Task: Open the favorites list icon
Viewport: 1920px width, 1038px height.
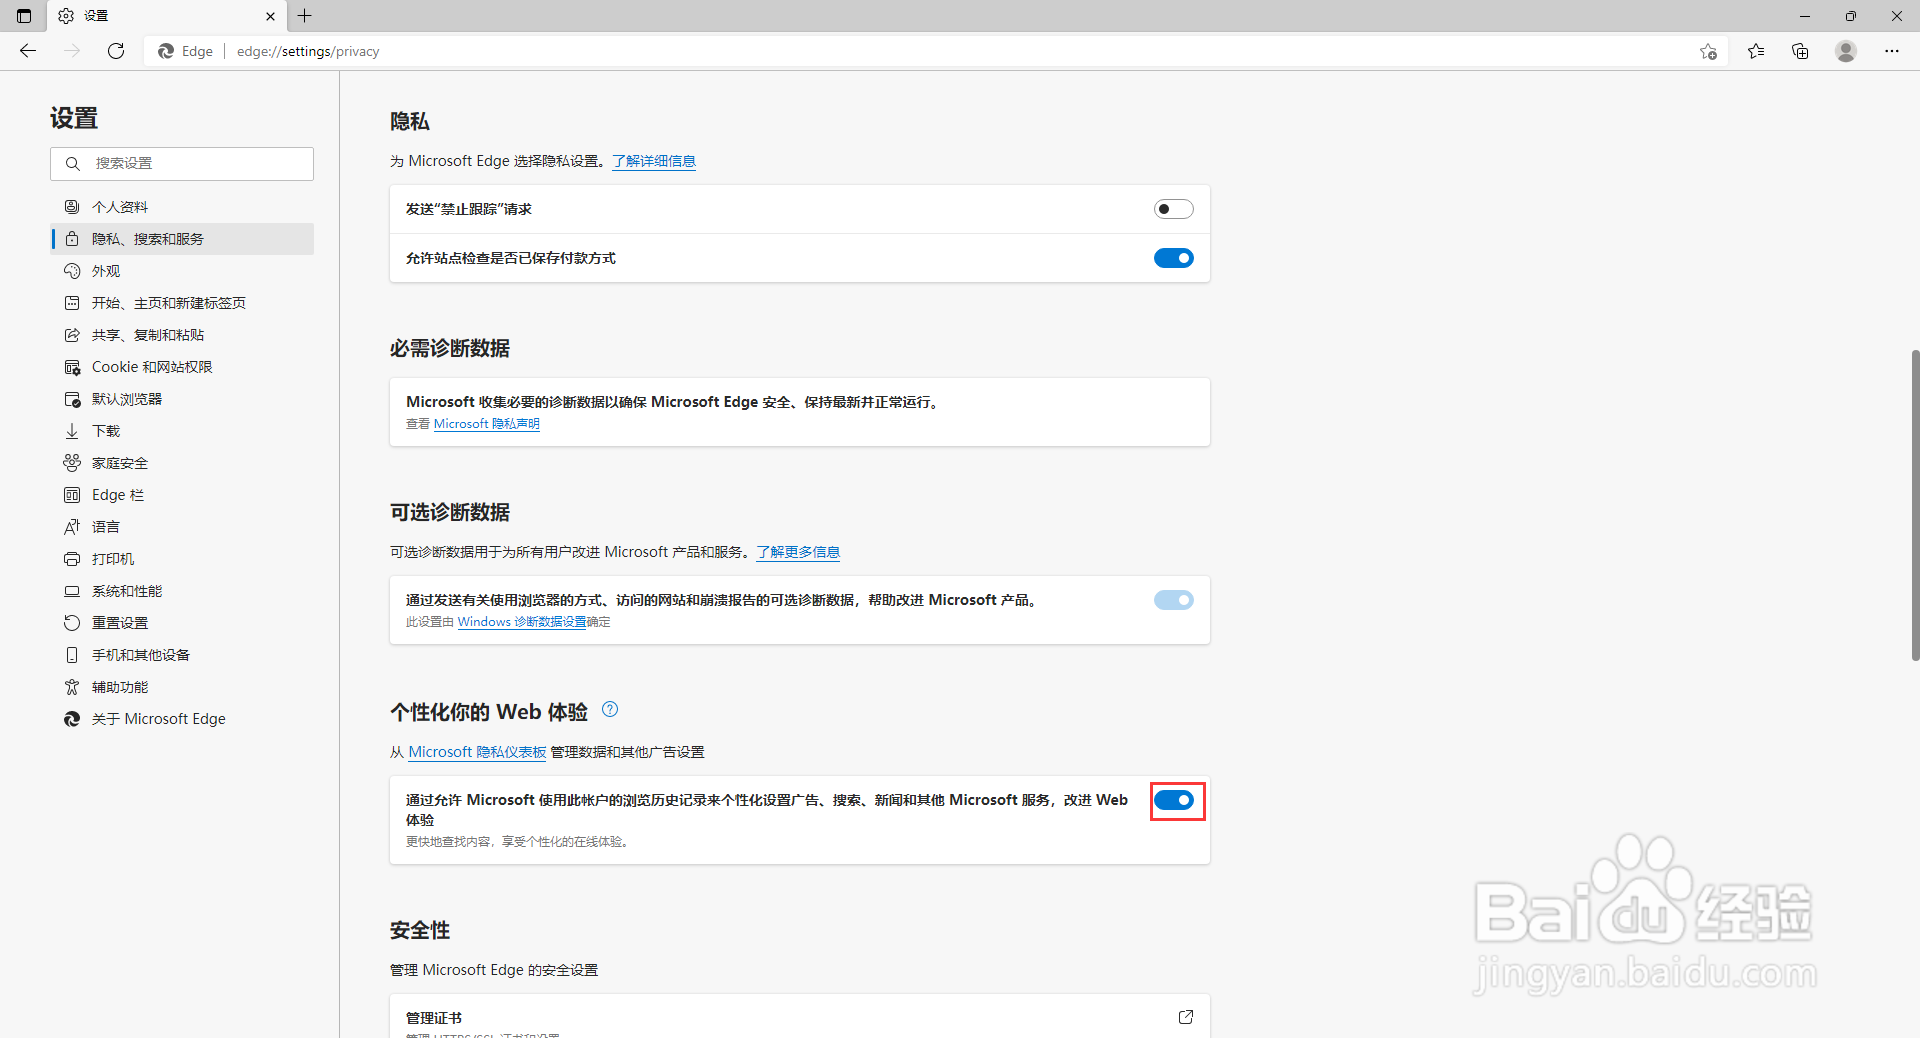Action: click(1756, 51)
